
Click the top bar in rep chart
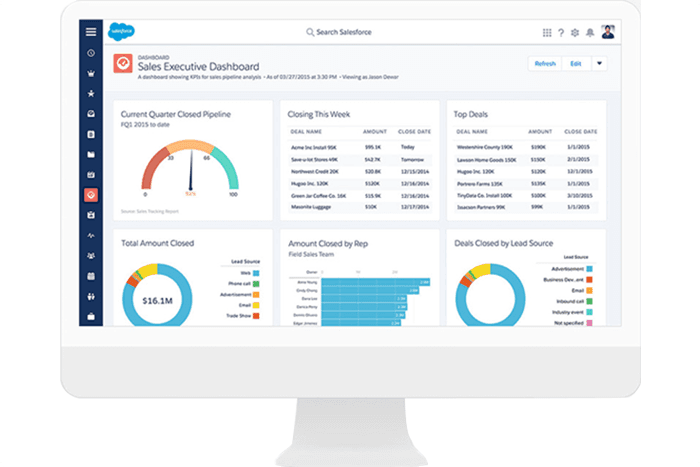coord(375,282)
